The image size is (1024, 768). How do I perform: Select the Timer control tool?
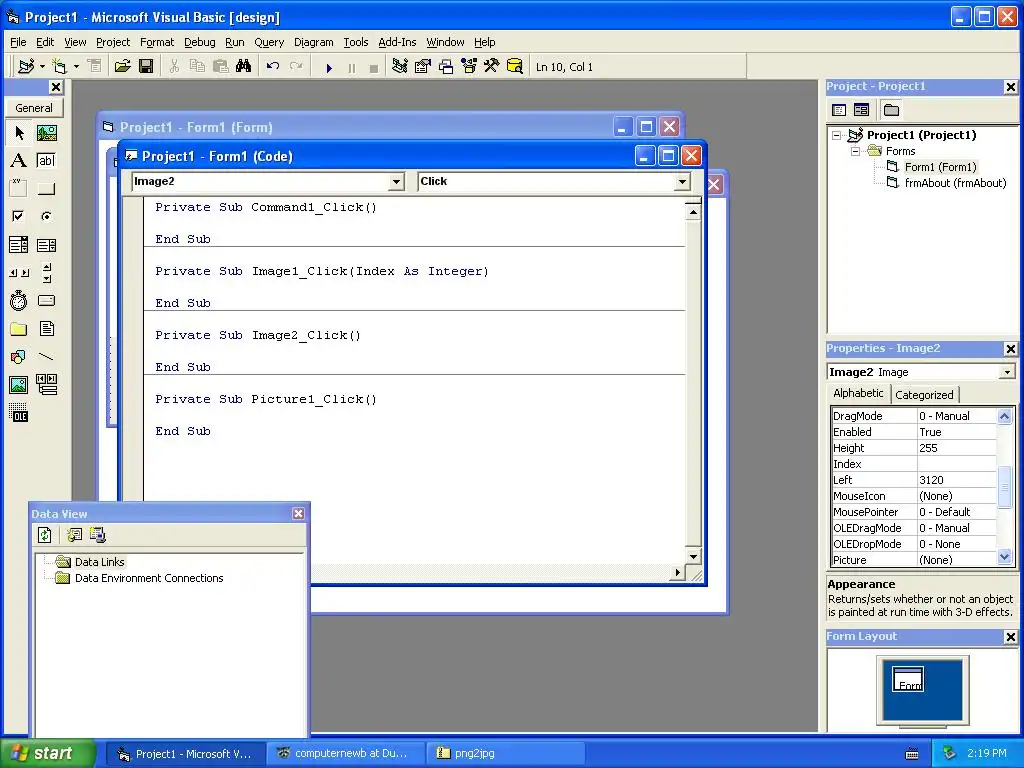pos(19,300)
